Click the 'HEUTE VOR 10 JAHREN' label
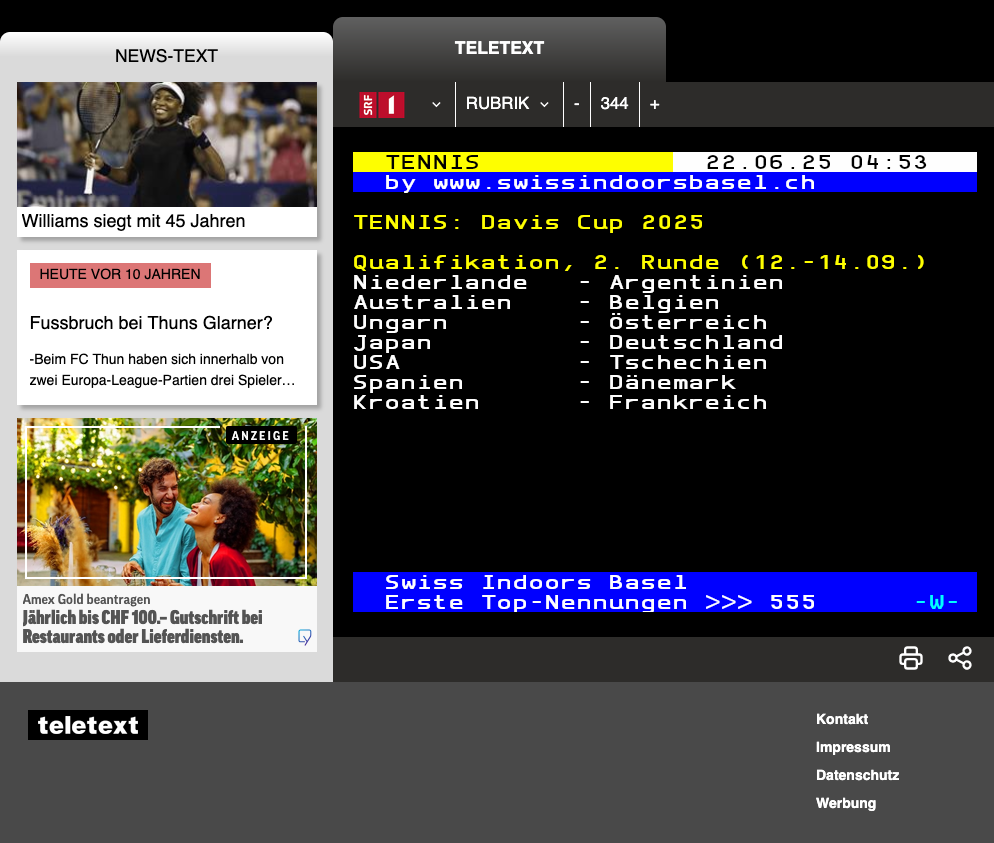The image size is (994, 843). [x=120, y=274]
